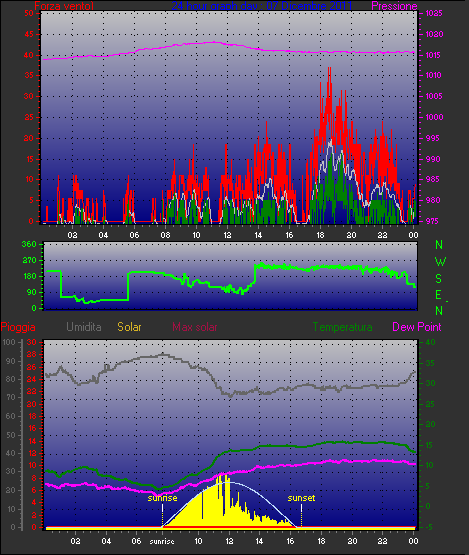
Task: Click the 'E' compass direction label
Action: pos(439,295)
